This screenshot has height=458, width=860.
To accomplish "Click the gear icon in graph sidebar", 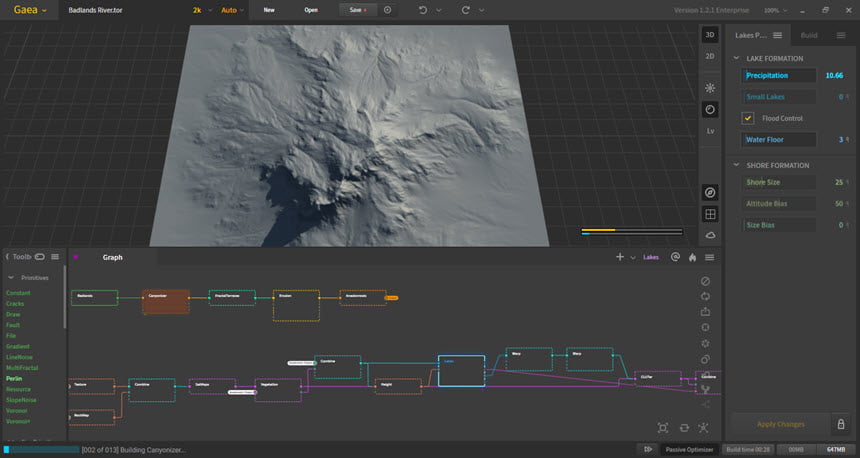I will coord(705,343).
